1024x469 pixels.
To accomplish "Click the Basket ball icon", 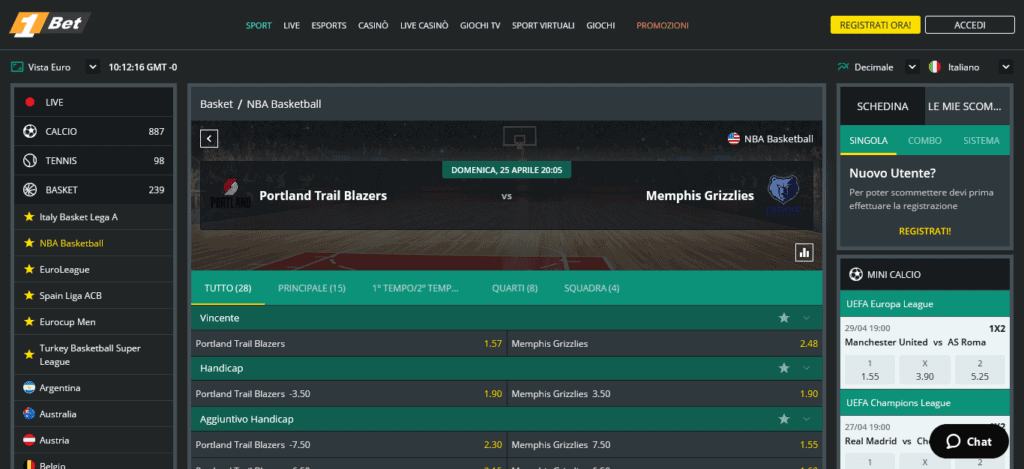I will [x=29, y=190].
